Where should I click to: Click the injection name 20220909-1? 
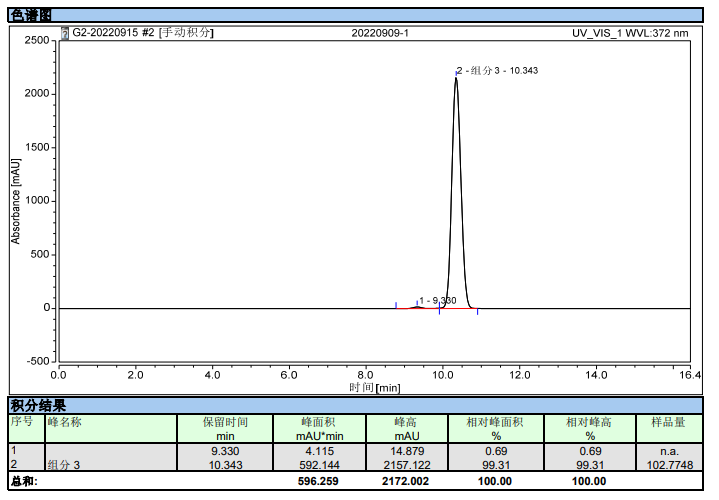click(x=380, y=33)
